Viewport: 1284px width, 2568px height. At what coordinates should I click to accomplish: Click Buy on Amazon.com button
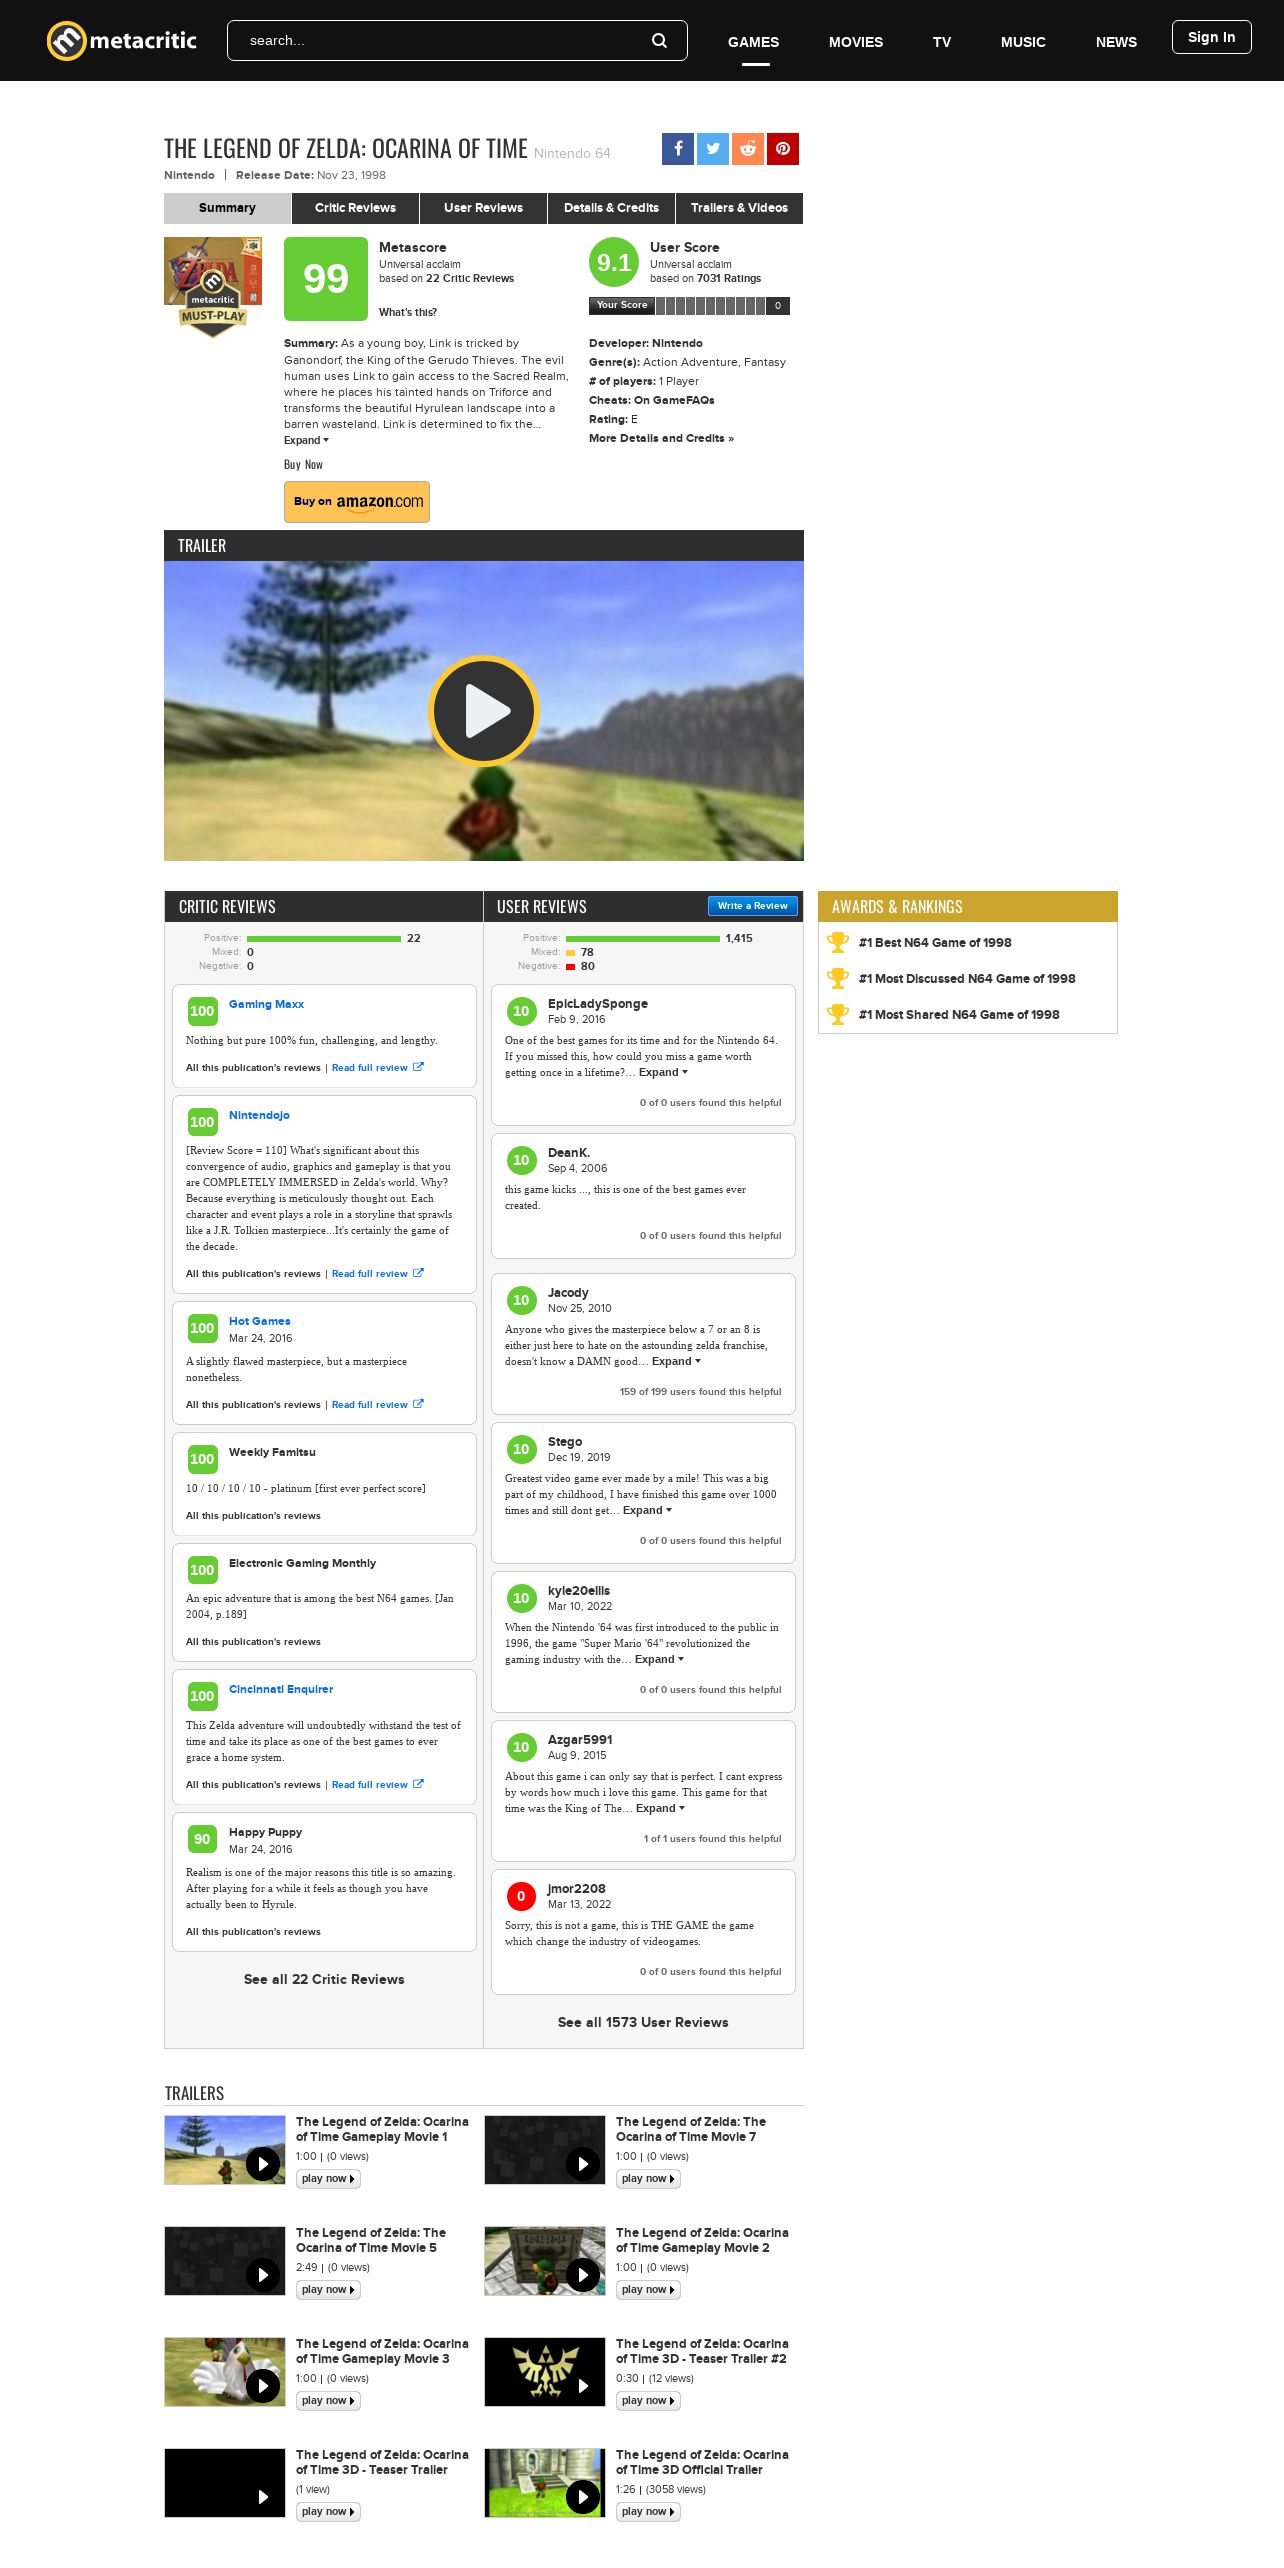(x=357, y=502)
